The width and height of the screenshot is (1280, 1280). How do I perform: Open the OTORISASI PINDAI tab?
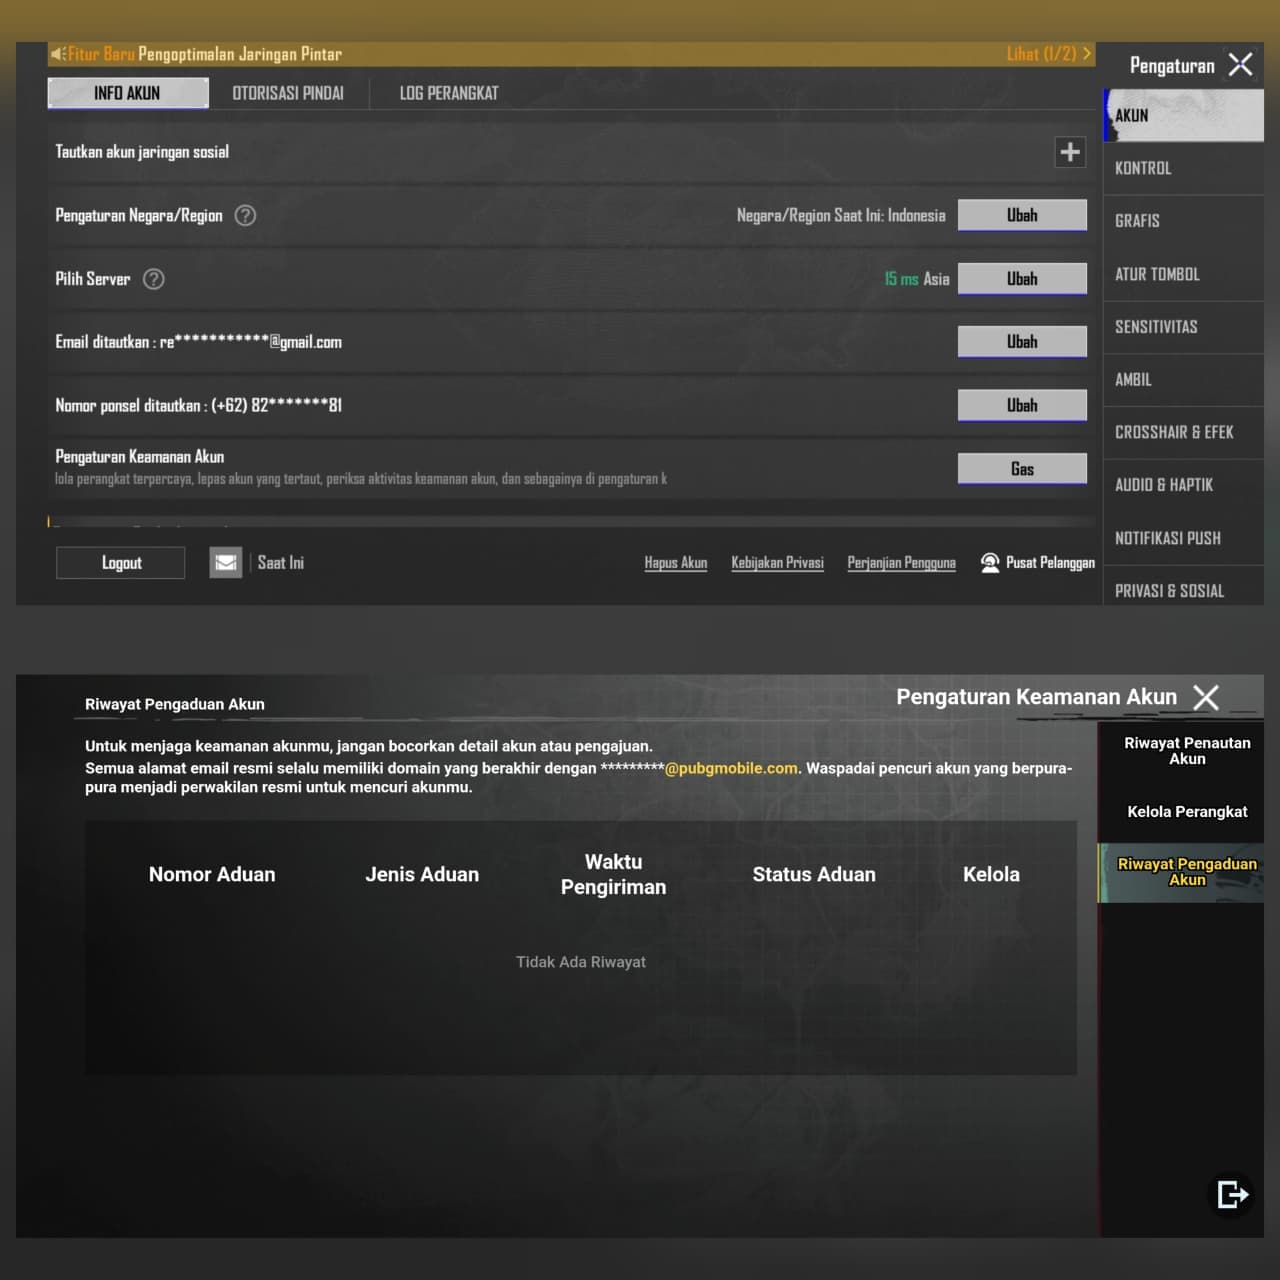[288, 93]
